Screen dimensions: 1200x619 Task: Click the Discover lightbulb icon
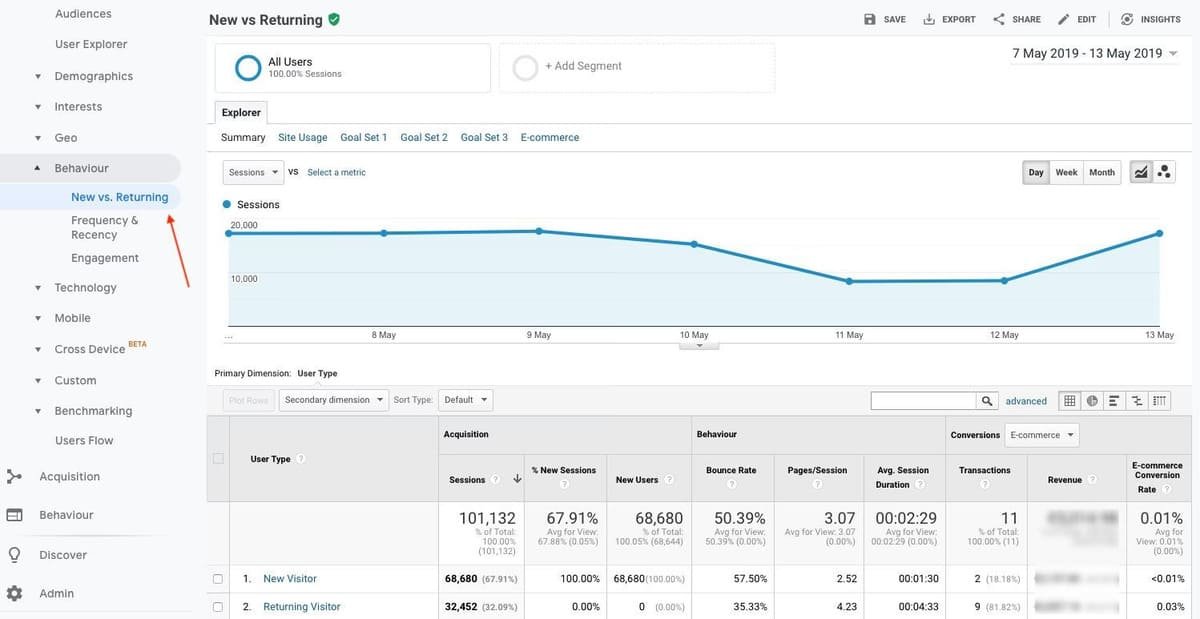(x=14, y=555)
